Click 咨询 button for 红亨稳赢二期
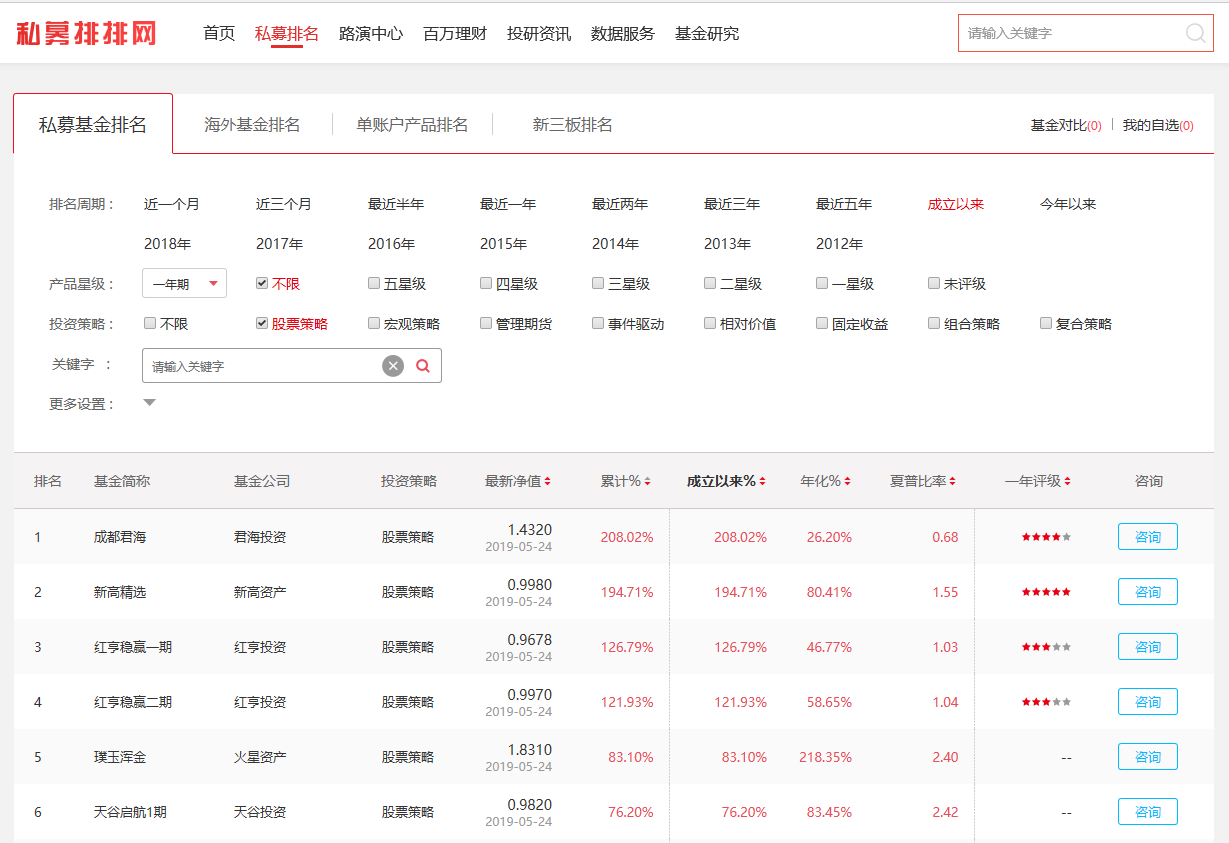The height and width of the screenshot is (843, 1229). tap(1148, 702)
